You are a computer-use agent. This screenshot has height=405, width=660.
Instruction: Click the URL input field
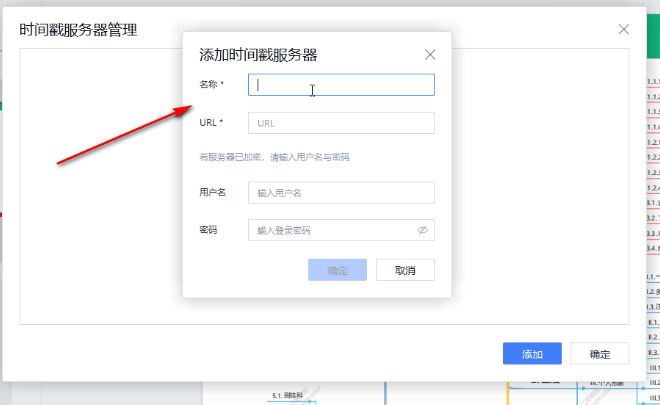point(341,123)
